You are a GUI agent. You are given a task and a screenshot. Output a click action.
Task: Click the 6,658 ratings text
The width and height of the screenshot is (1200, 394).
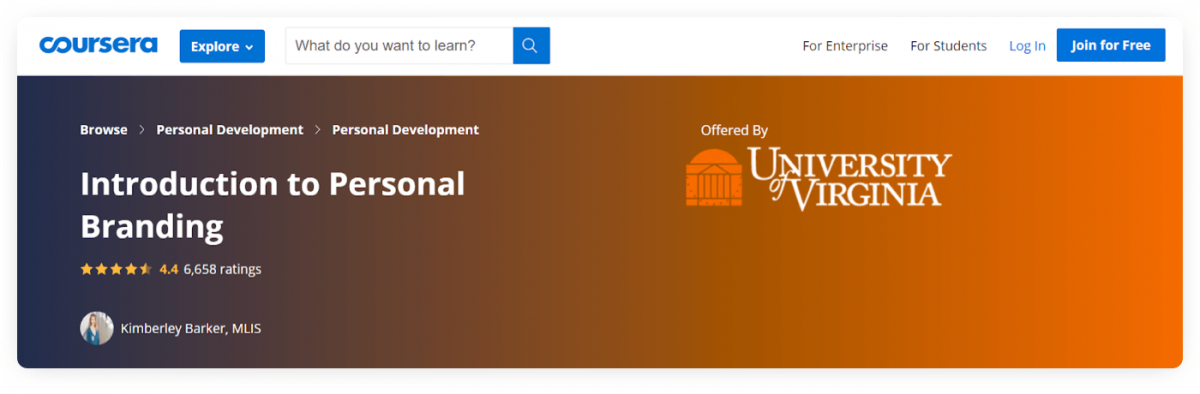[222, 269]
